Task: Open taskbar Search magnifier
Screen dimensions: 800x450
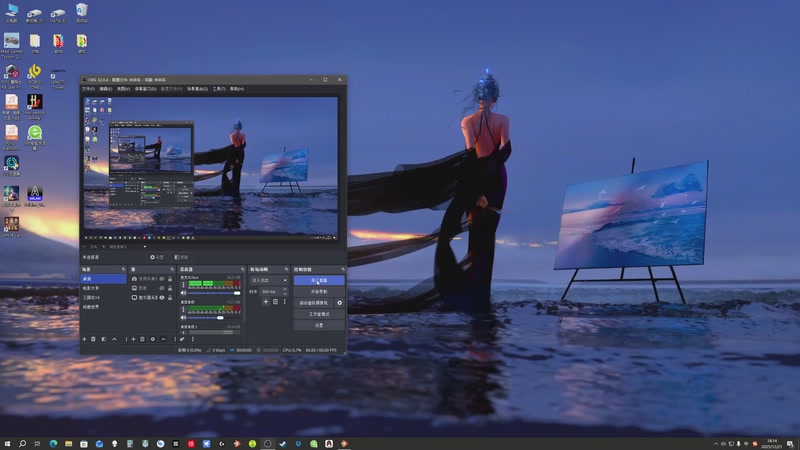Action: tap(22, 443)
